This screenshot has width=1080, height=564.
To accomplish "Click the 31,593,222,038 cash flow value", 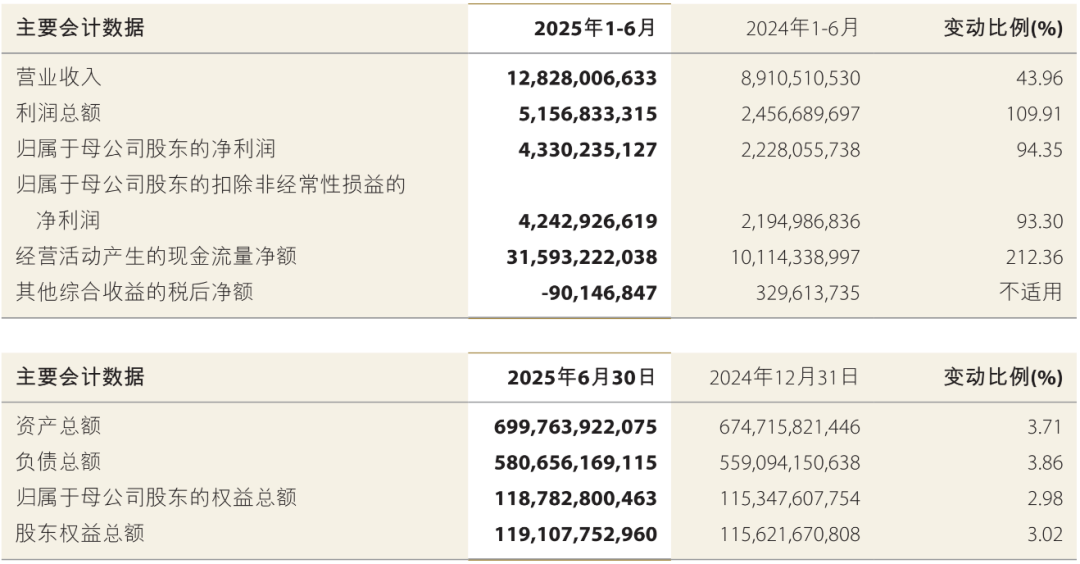I will [x=582, y=257].
